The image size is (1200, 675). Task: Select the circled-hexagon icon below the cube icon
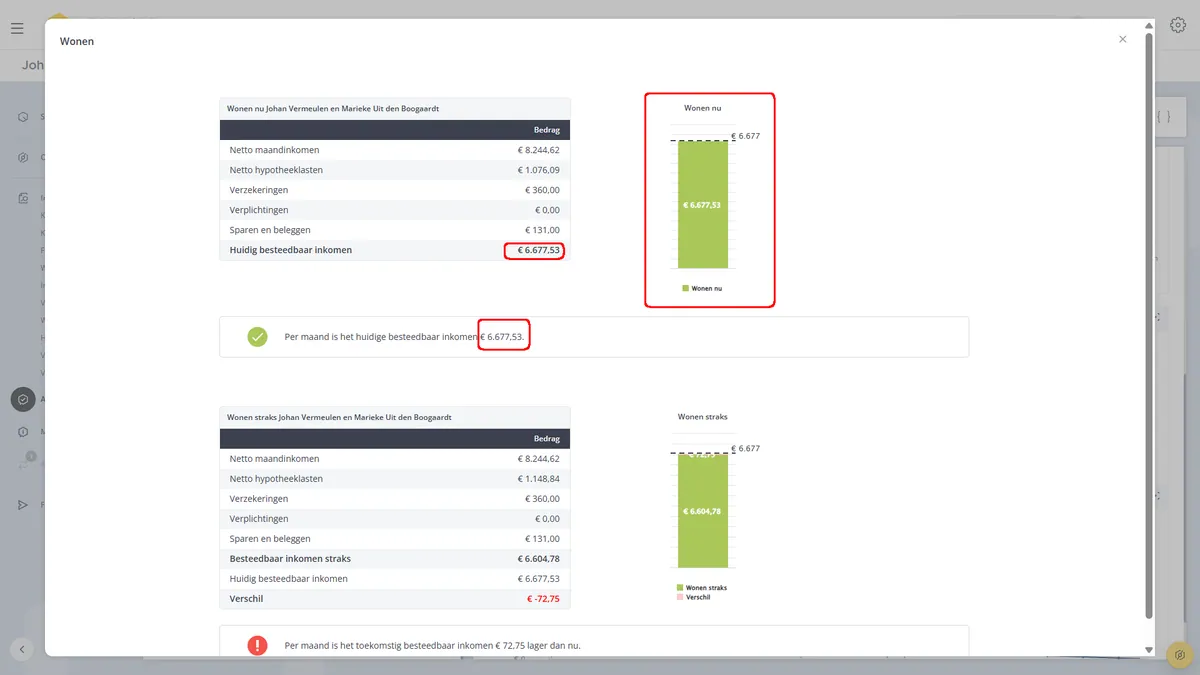[23, 157]
